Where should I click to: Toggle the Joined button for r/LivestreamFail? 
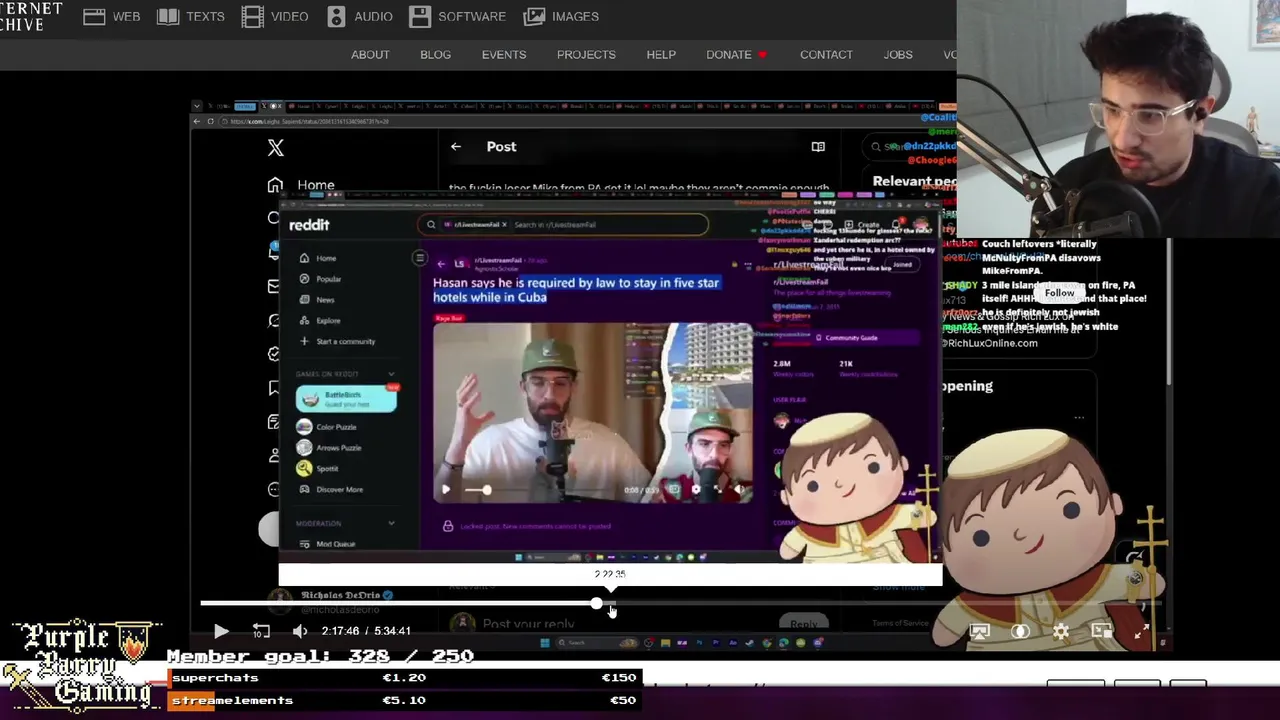(x=903, y=265)
